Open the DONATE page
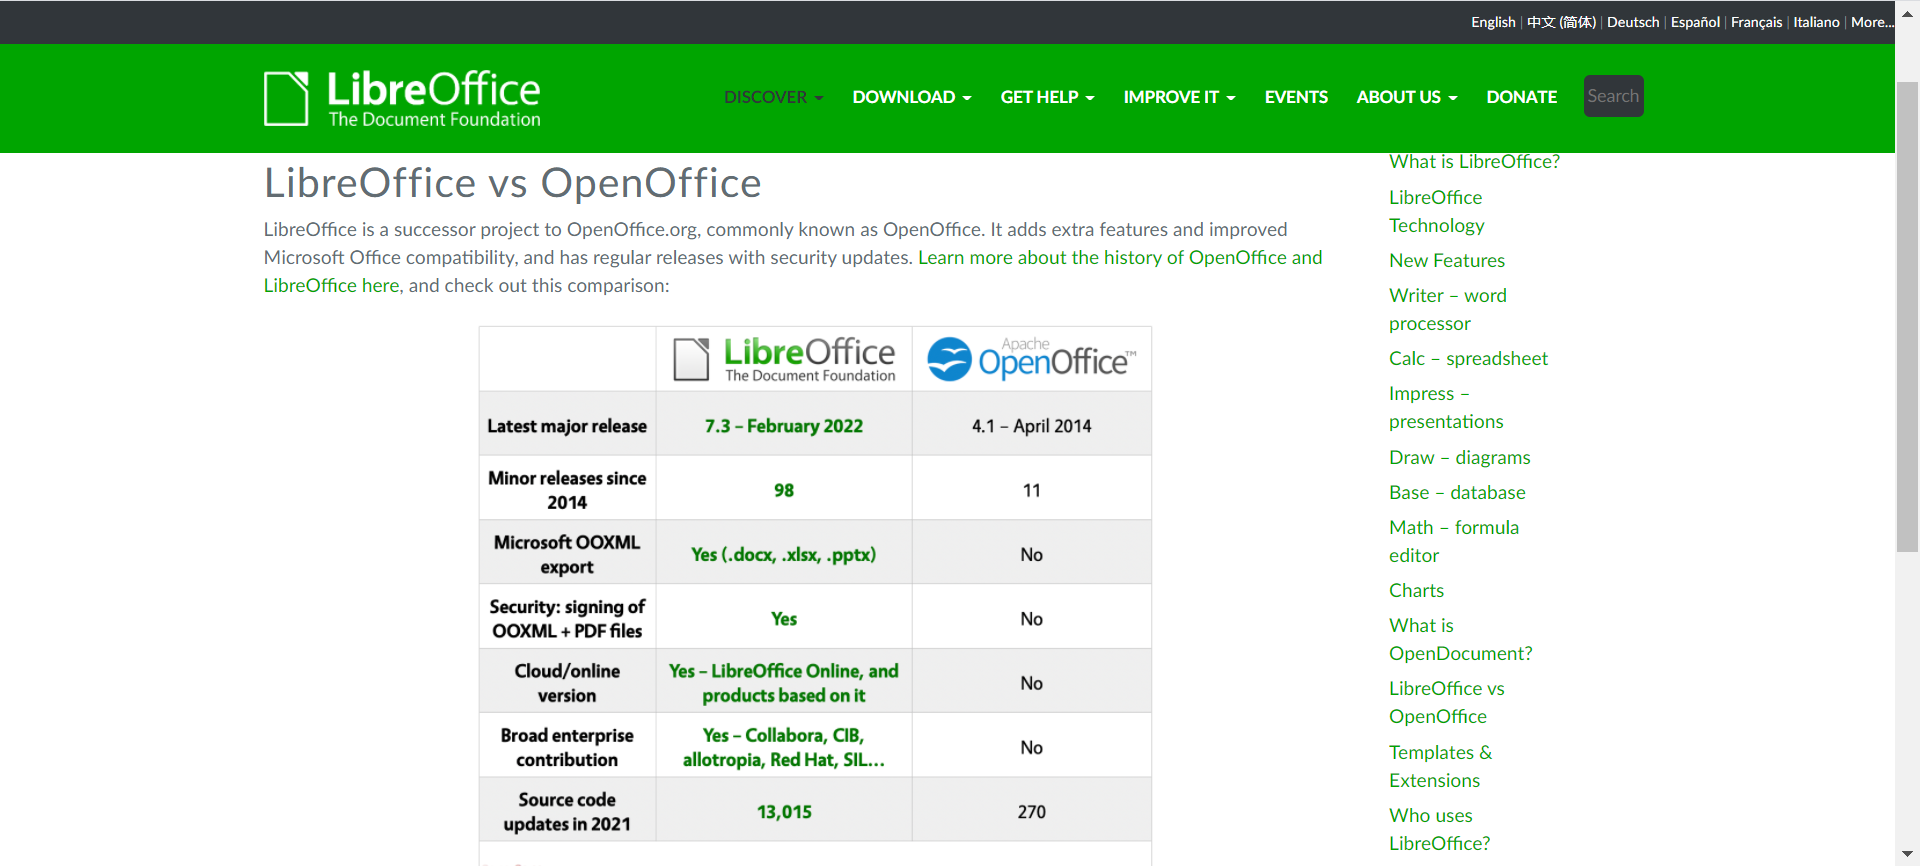 [x=1521, y=97]
